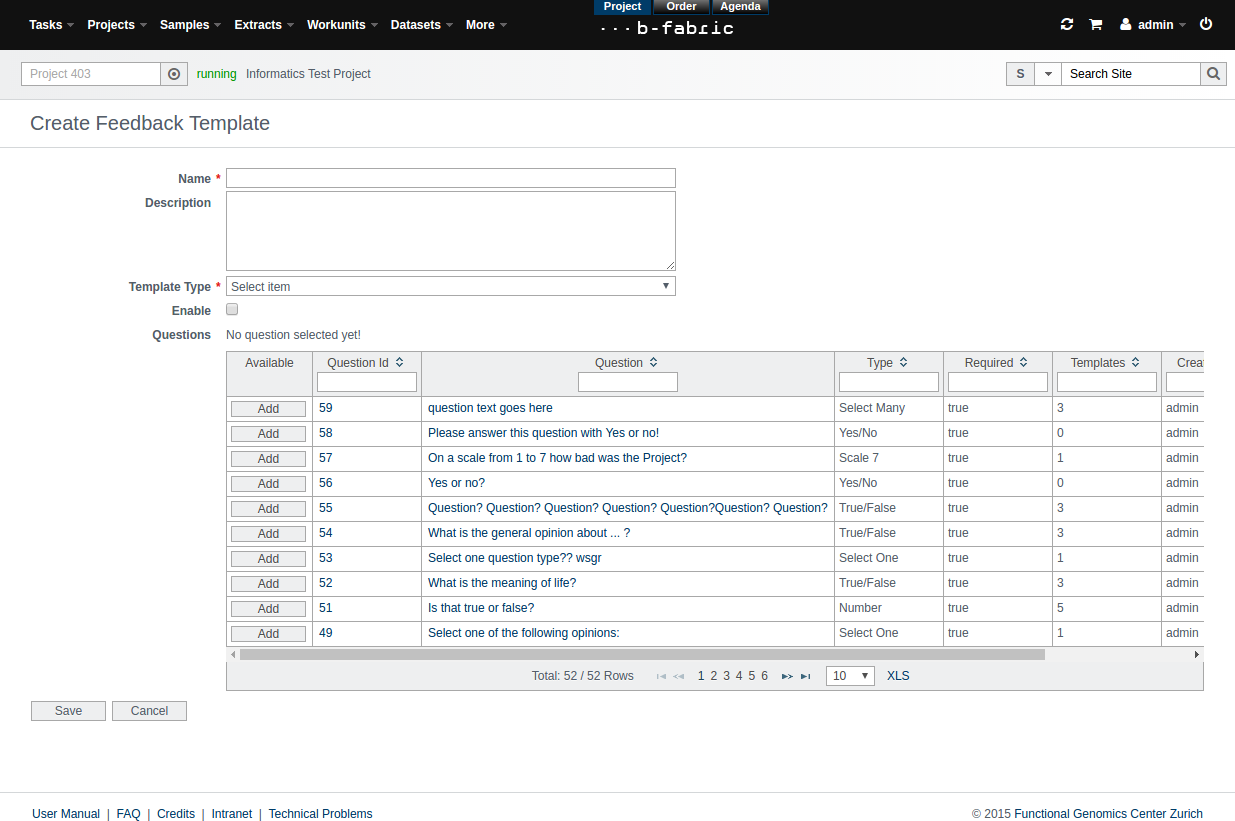Click the power logout icon
The height and width of the screenshot is (821, 1235).
point(1206,24)
